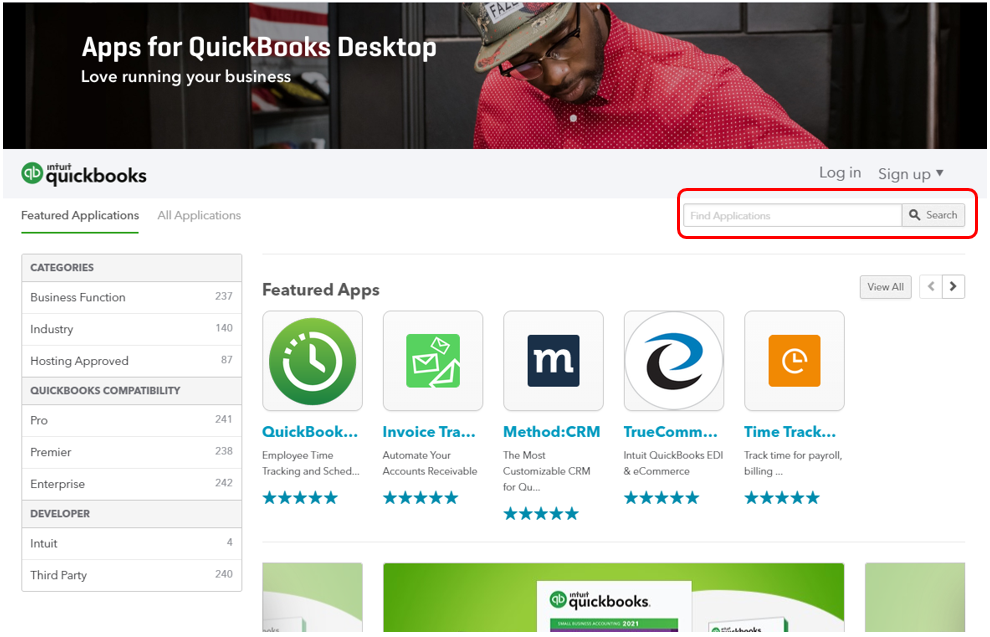Click 'The Most Customizable CRM for Qu...' description
Screen dimensions: 990x637
click(x=547, y=471)
